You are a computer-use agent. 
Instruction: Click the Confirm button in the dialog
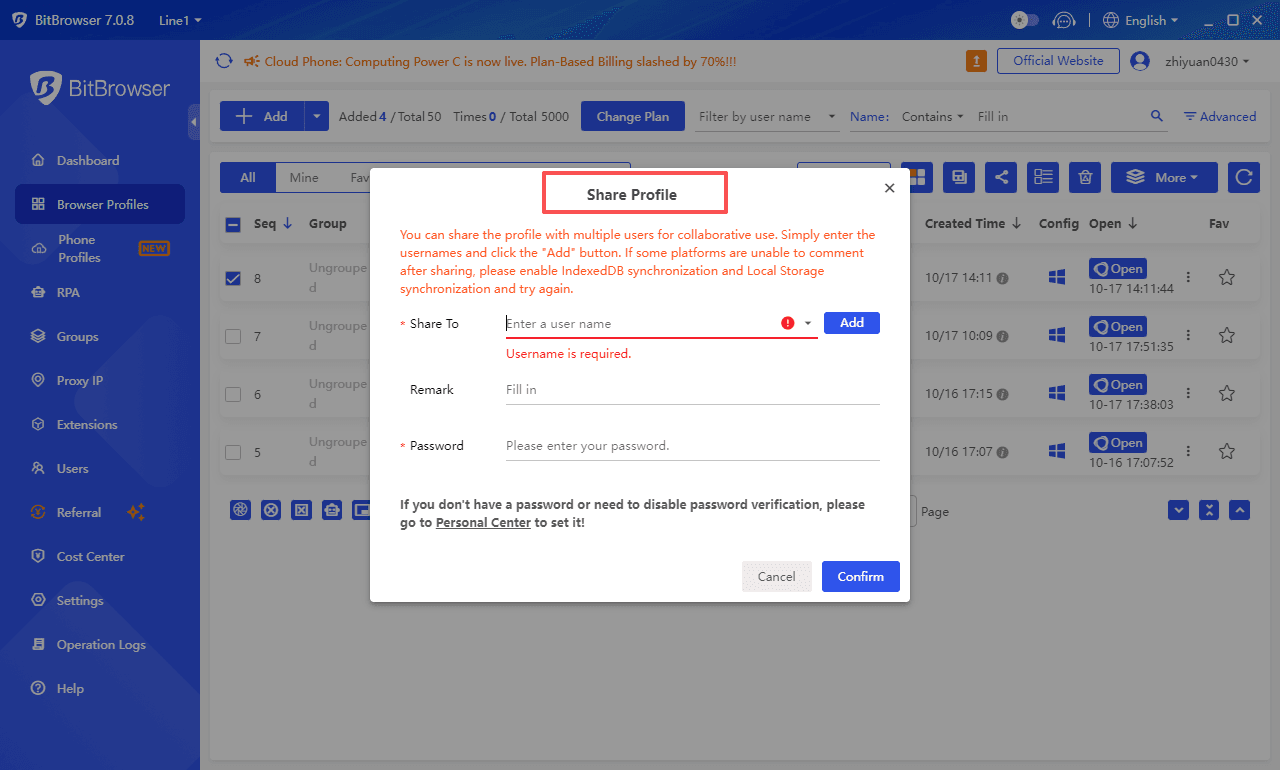tap(860, 577)
